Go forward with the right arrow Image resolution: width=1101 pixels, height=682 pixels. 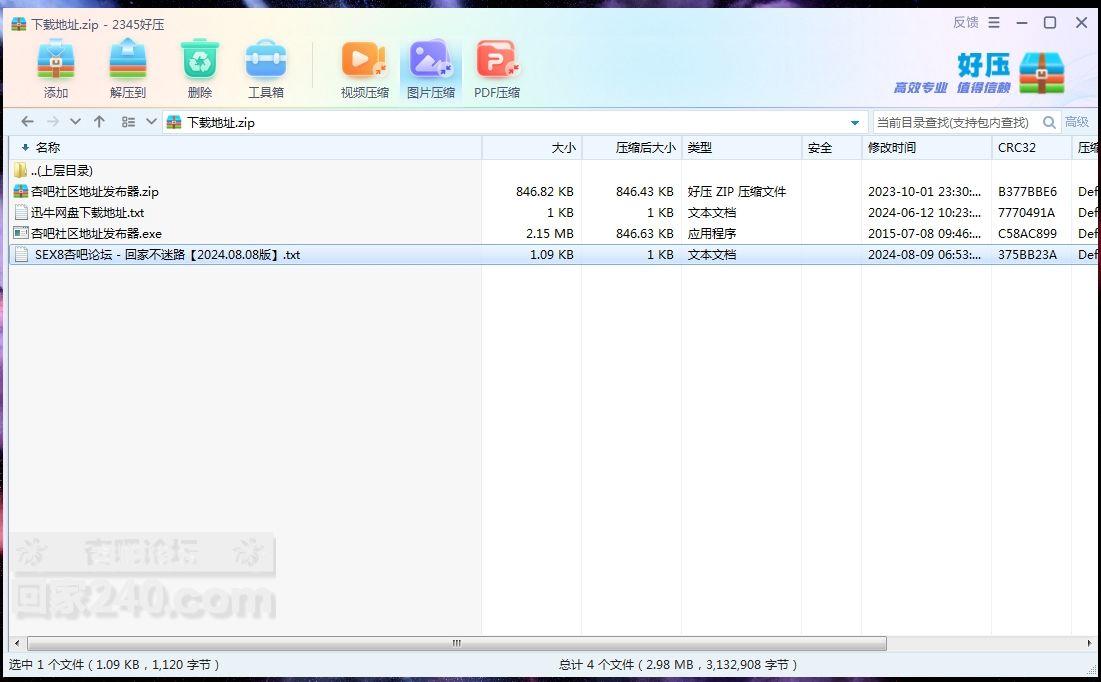point(53,122)
